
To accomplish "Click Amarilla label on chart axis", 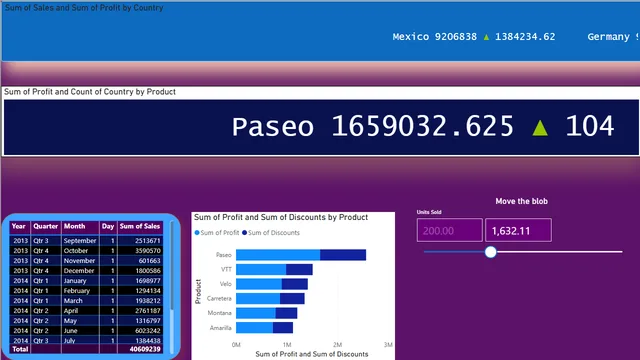I will tap(220, 328).
